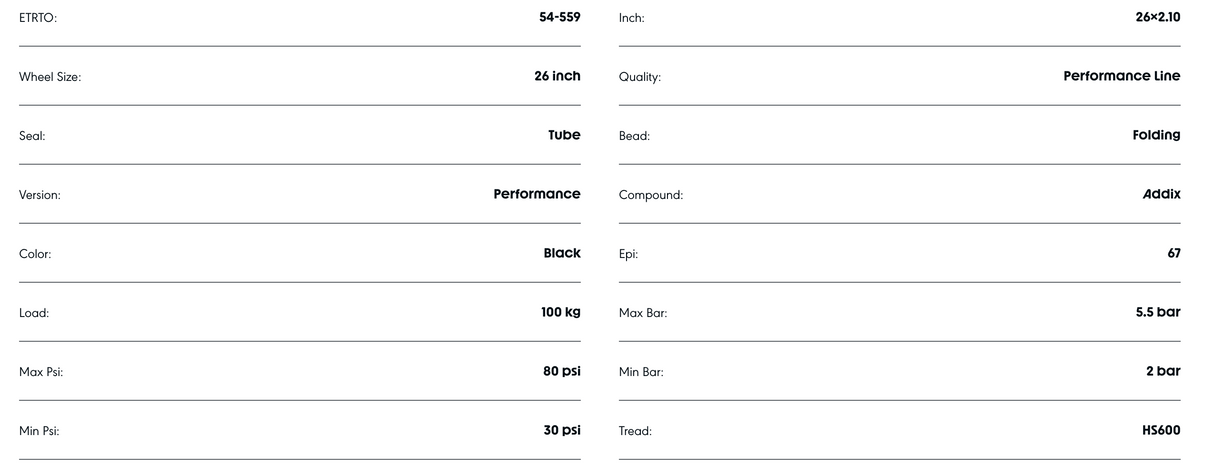Click the Tread label
1214x476 pixels.
tap(635, 431)
